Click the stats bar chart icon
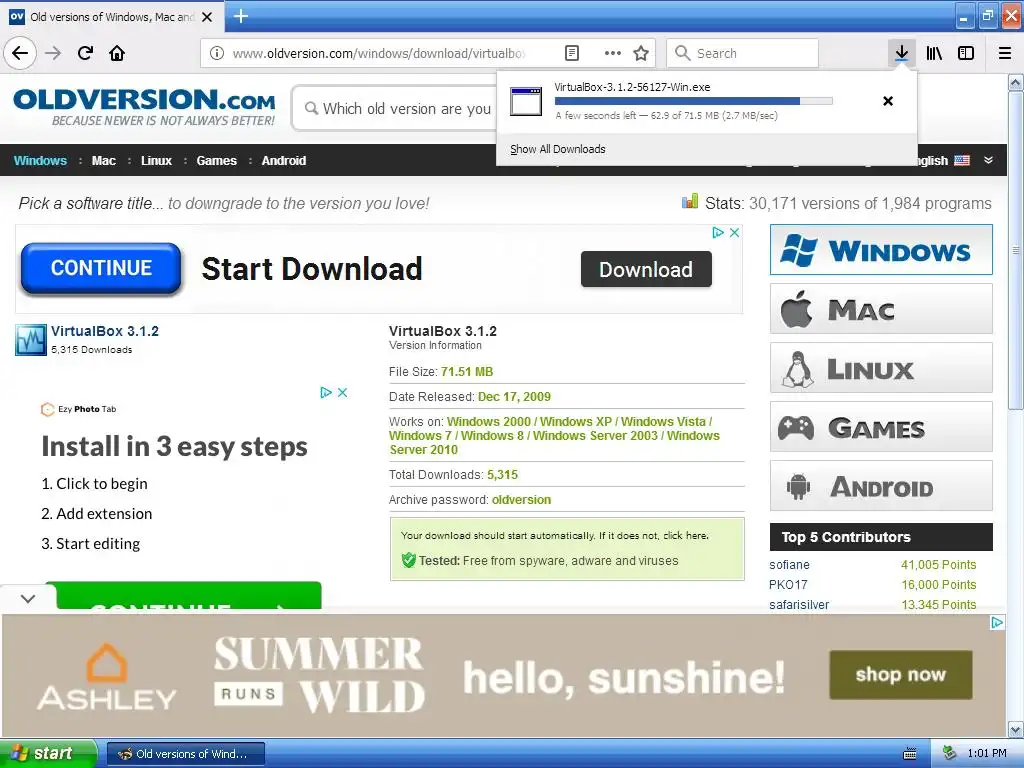1024x768 pixels. tap(690, 201)
